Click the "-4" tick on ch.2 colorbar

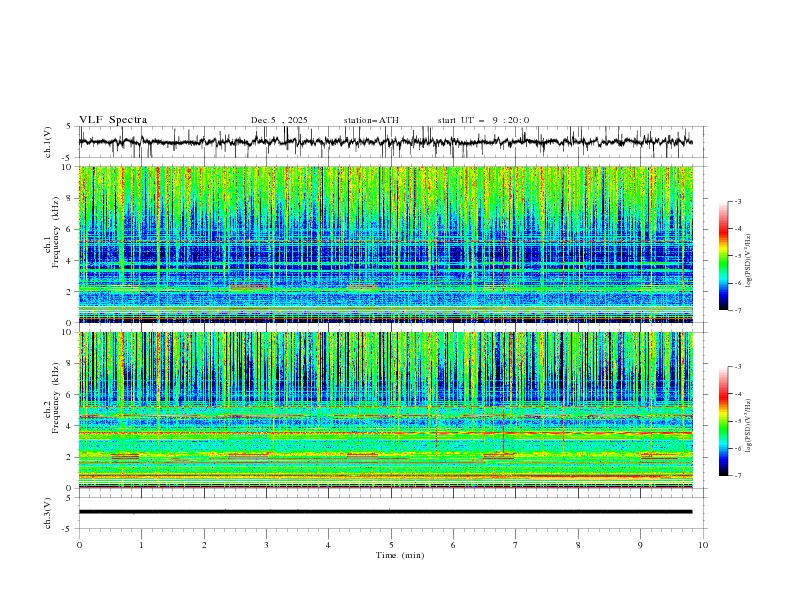(737, 394)
